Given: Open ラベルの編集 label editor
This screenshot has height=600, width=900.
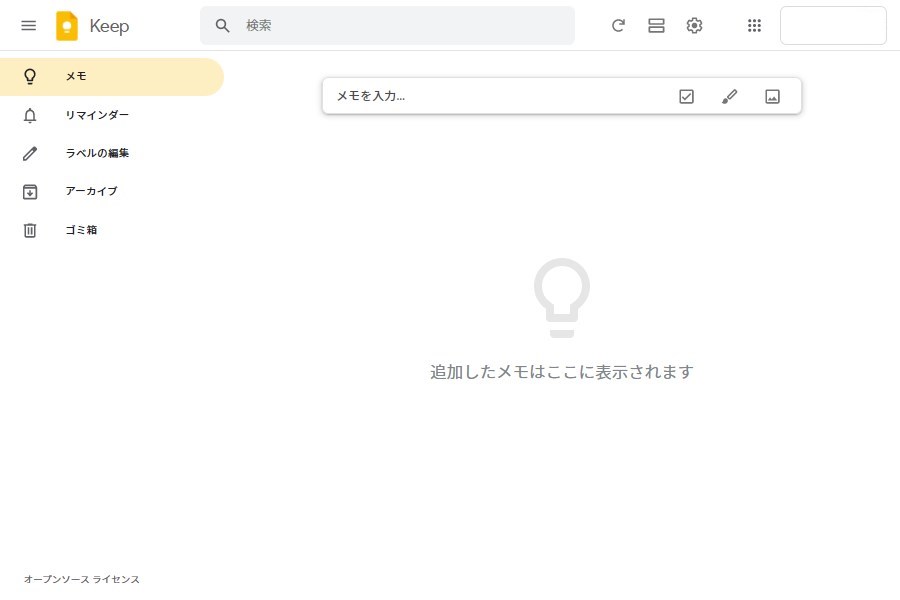Looking at the screenshot, I should coord(97,153).
